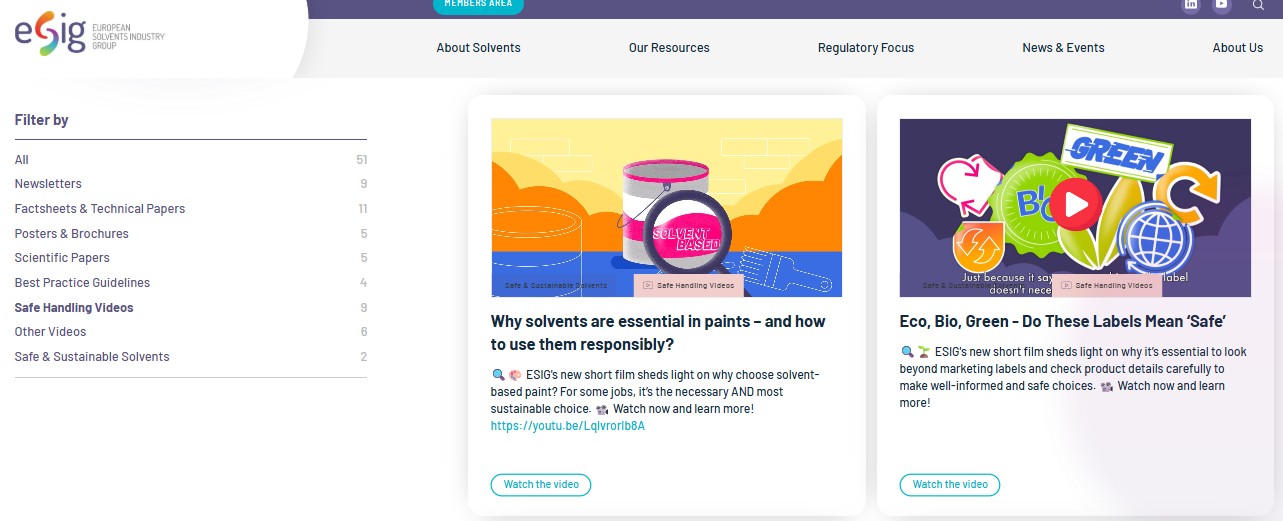Open the Members Area button
1283x521 pixels.
[478, 5]
